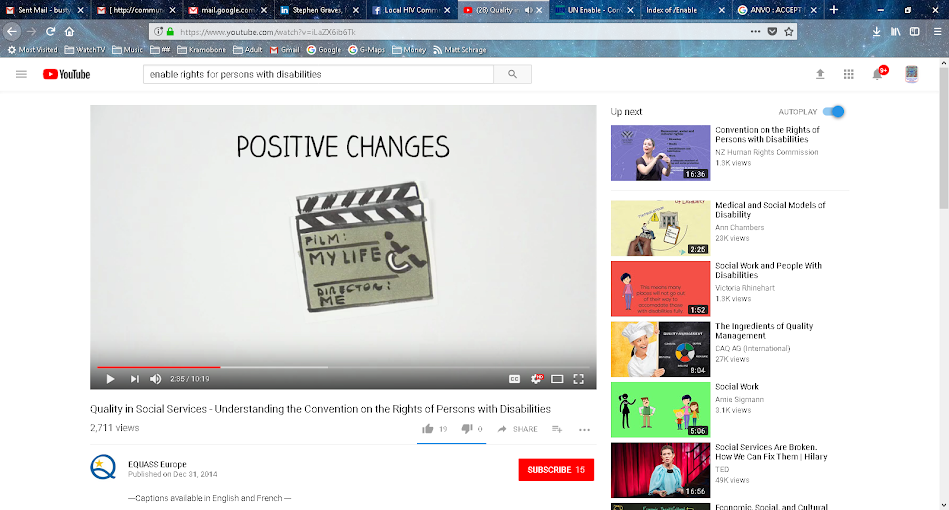
Task: Dislike the video thumbs down
Action: point(467,429)
